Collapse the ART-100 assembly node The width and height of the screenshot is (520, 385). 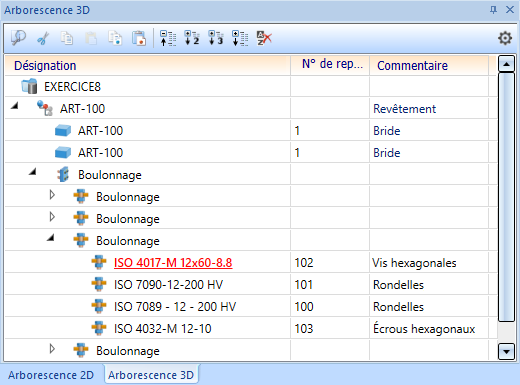14,106
